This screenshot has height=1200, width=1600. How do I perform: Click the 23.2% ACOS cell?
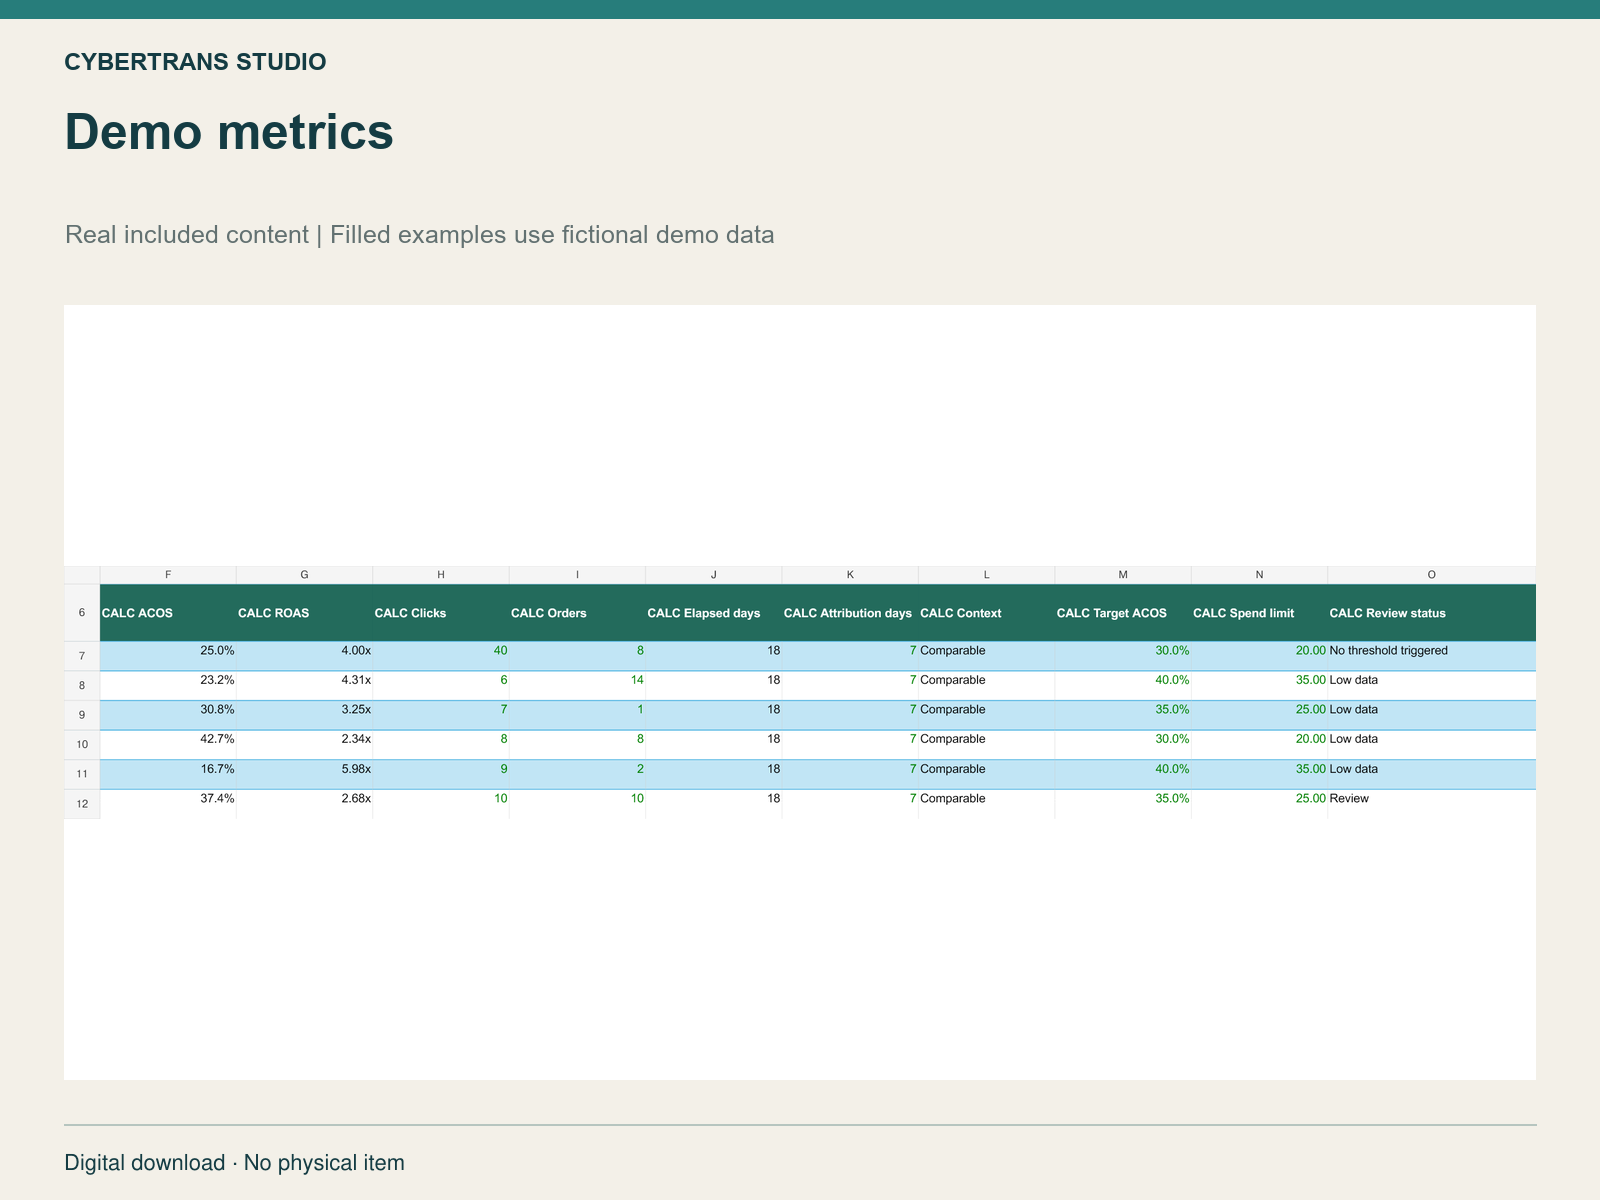click(168, 685)
